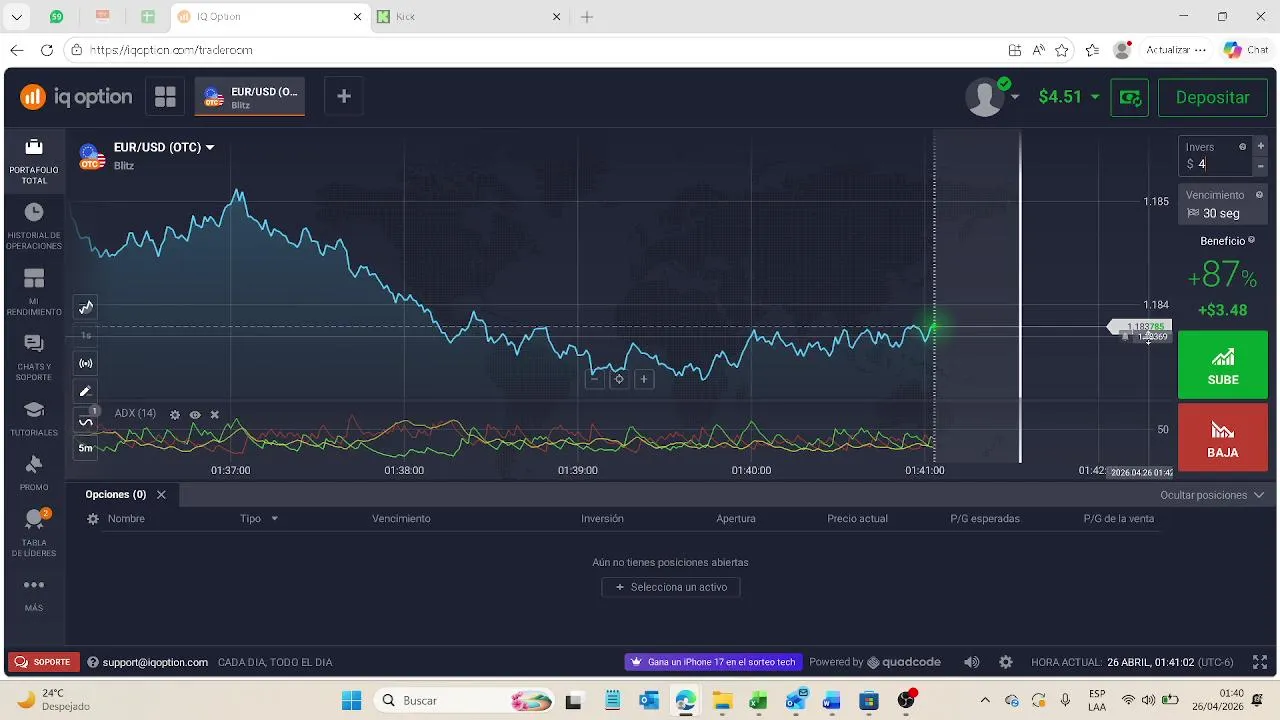
Task: Click the P/G esperadas column header
Action: (985, 519)
